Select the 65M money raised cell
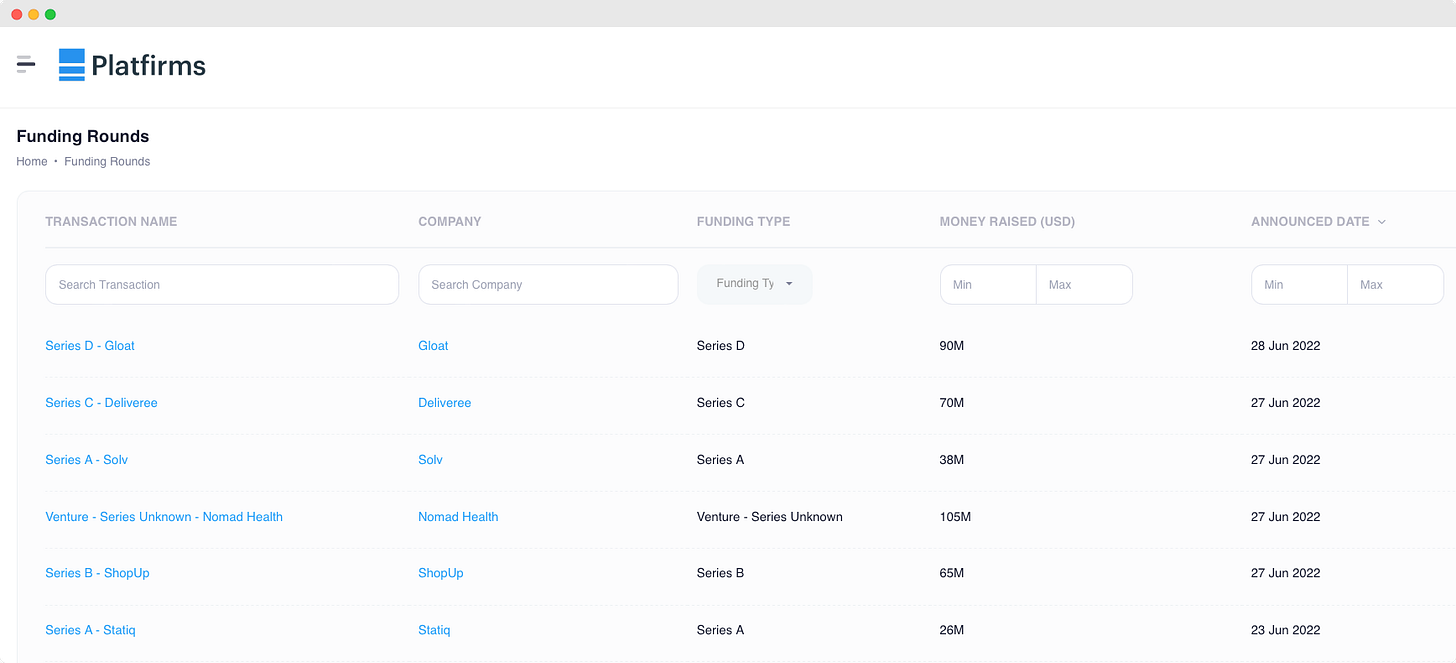The width and height of the screenshot is (1456, 663). (952, 573)
